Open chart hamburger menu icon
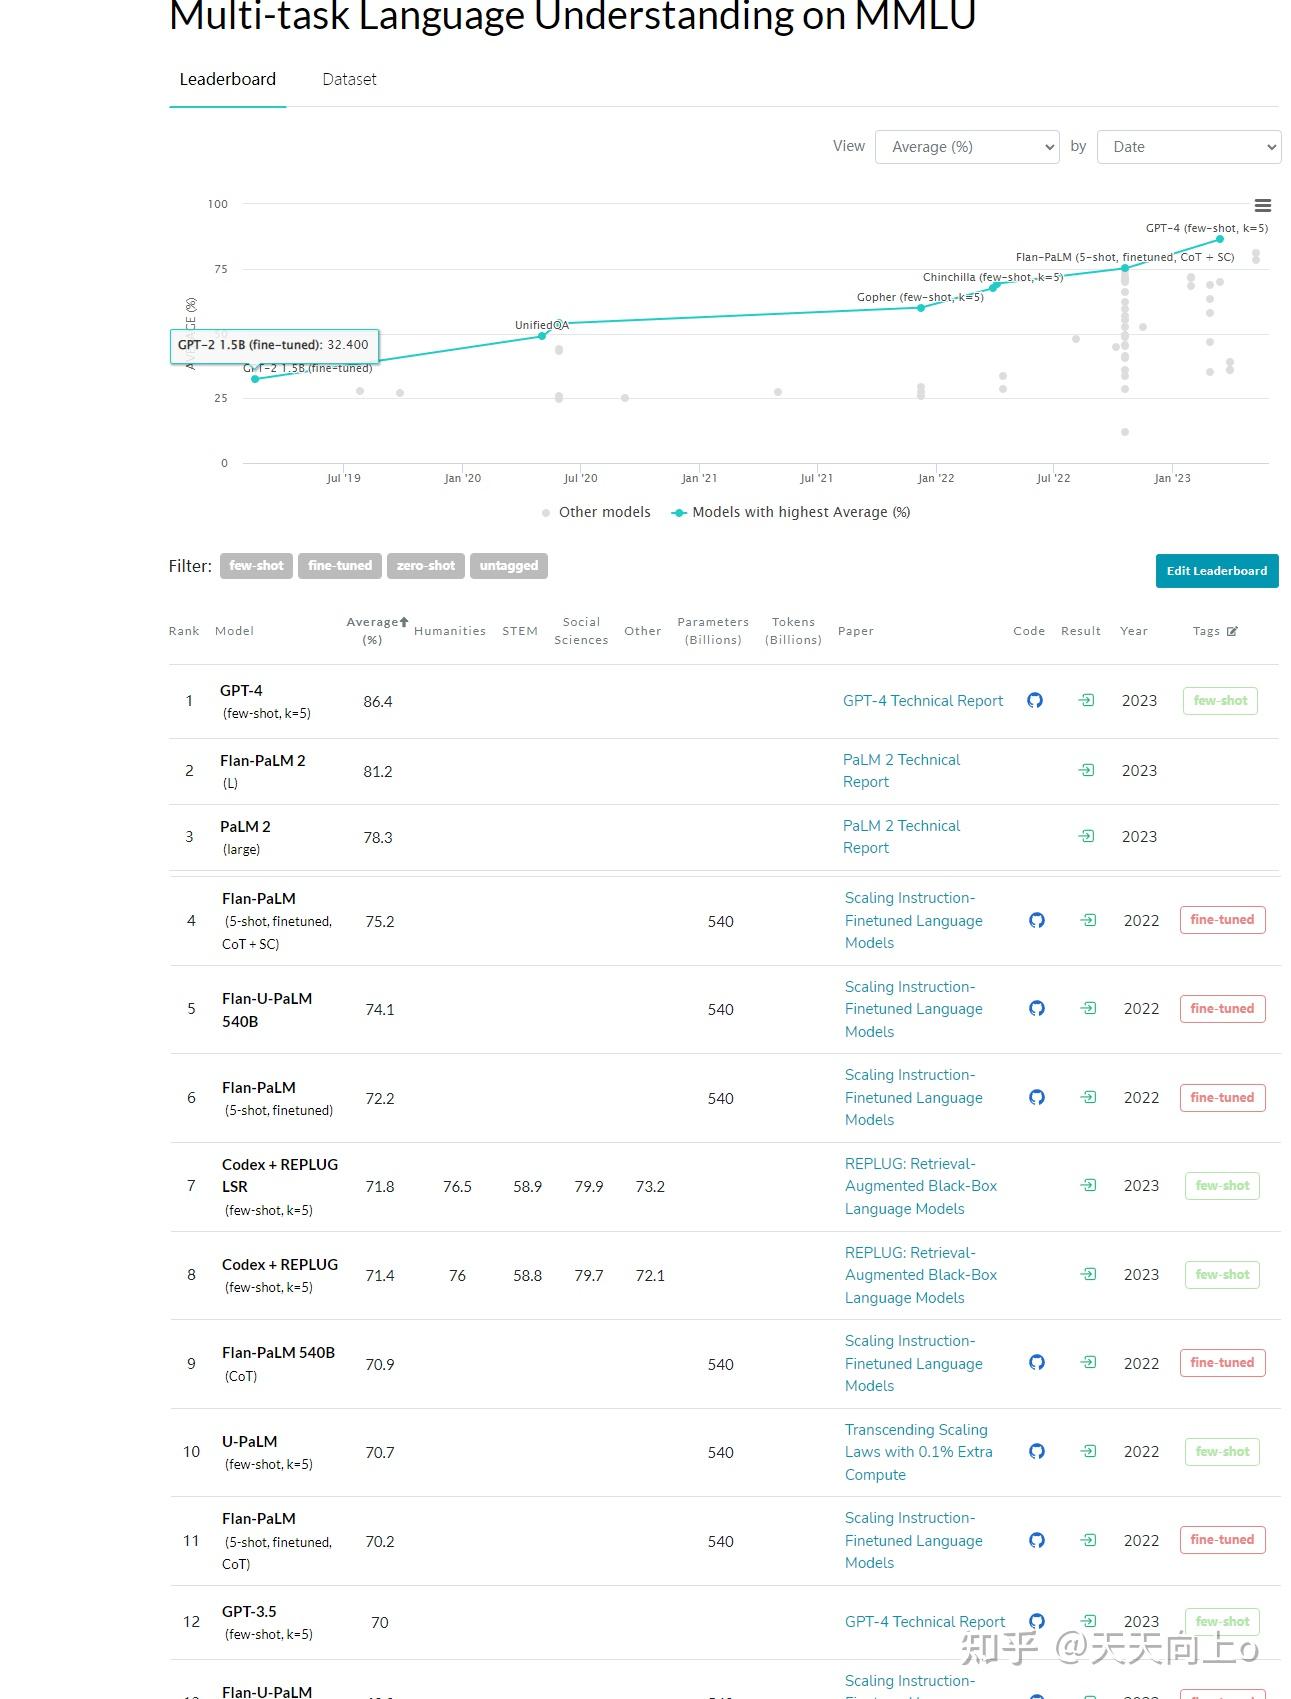The height and width of the screenshot is (1699, 1291). pyautogui.click(x=1263, y=206)
